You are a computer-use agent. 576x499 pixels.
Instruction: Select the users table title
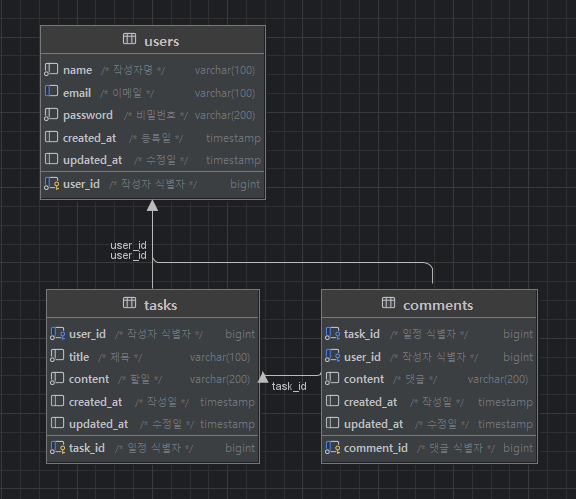[x=162, y=42]
